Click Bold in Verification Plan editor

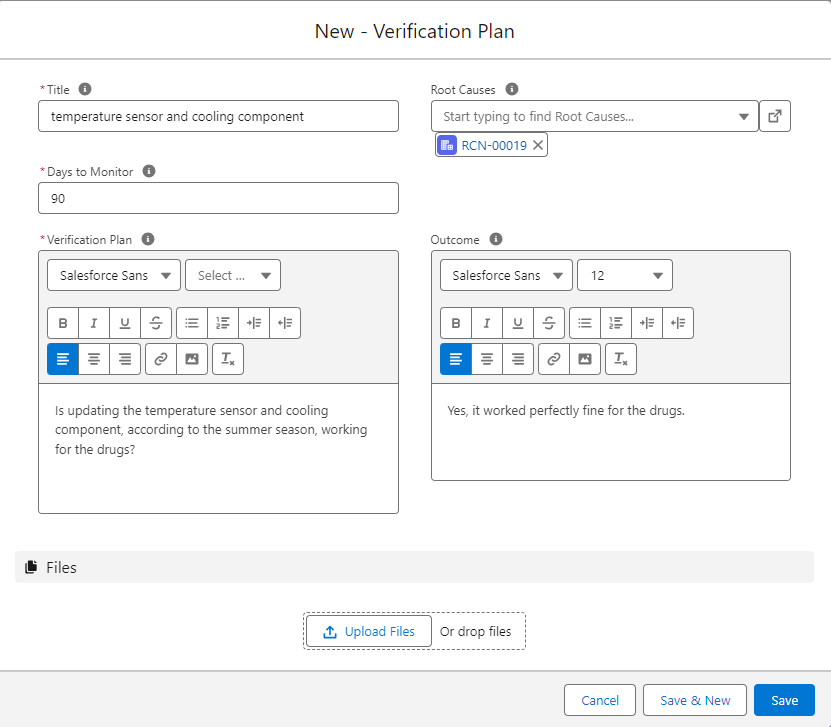coord(63,323)
